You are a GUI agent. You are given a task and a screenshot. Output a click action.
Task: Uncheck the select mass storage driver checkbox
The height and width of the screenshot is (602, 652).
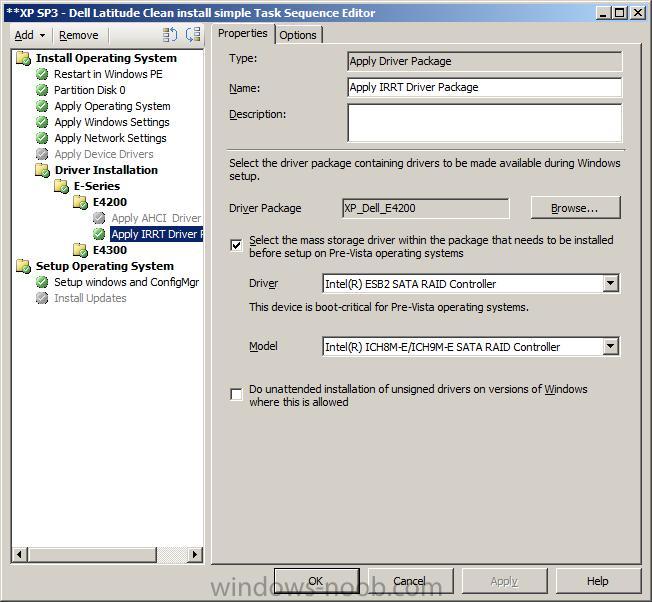236,245
